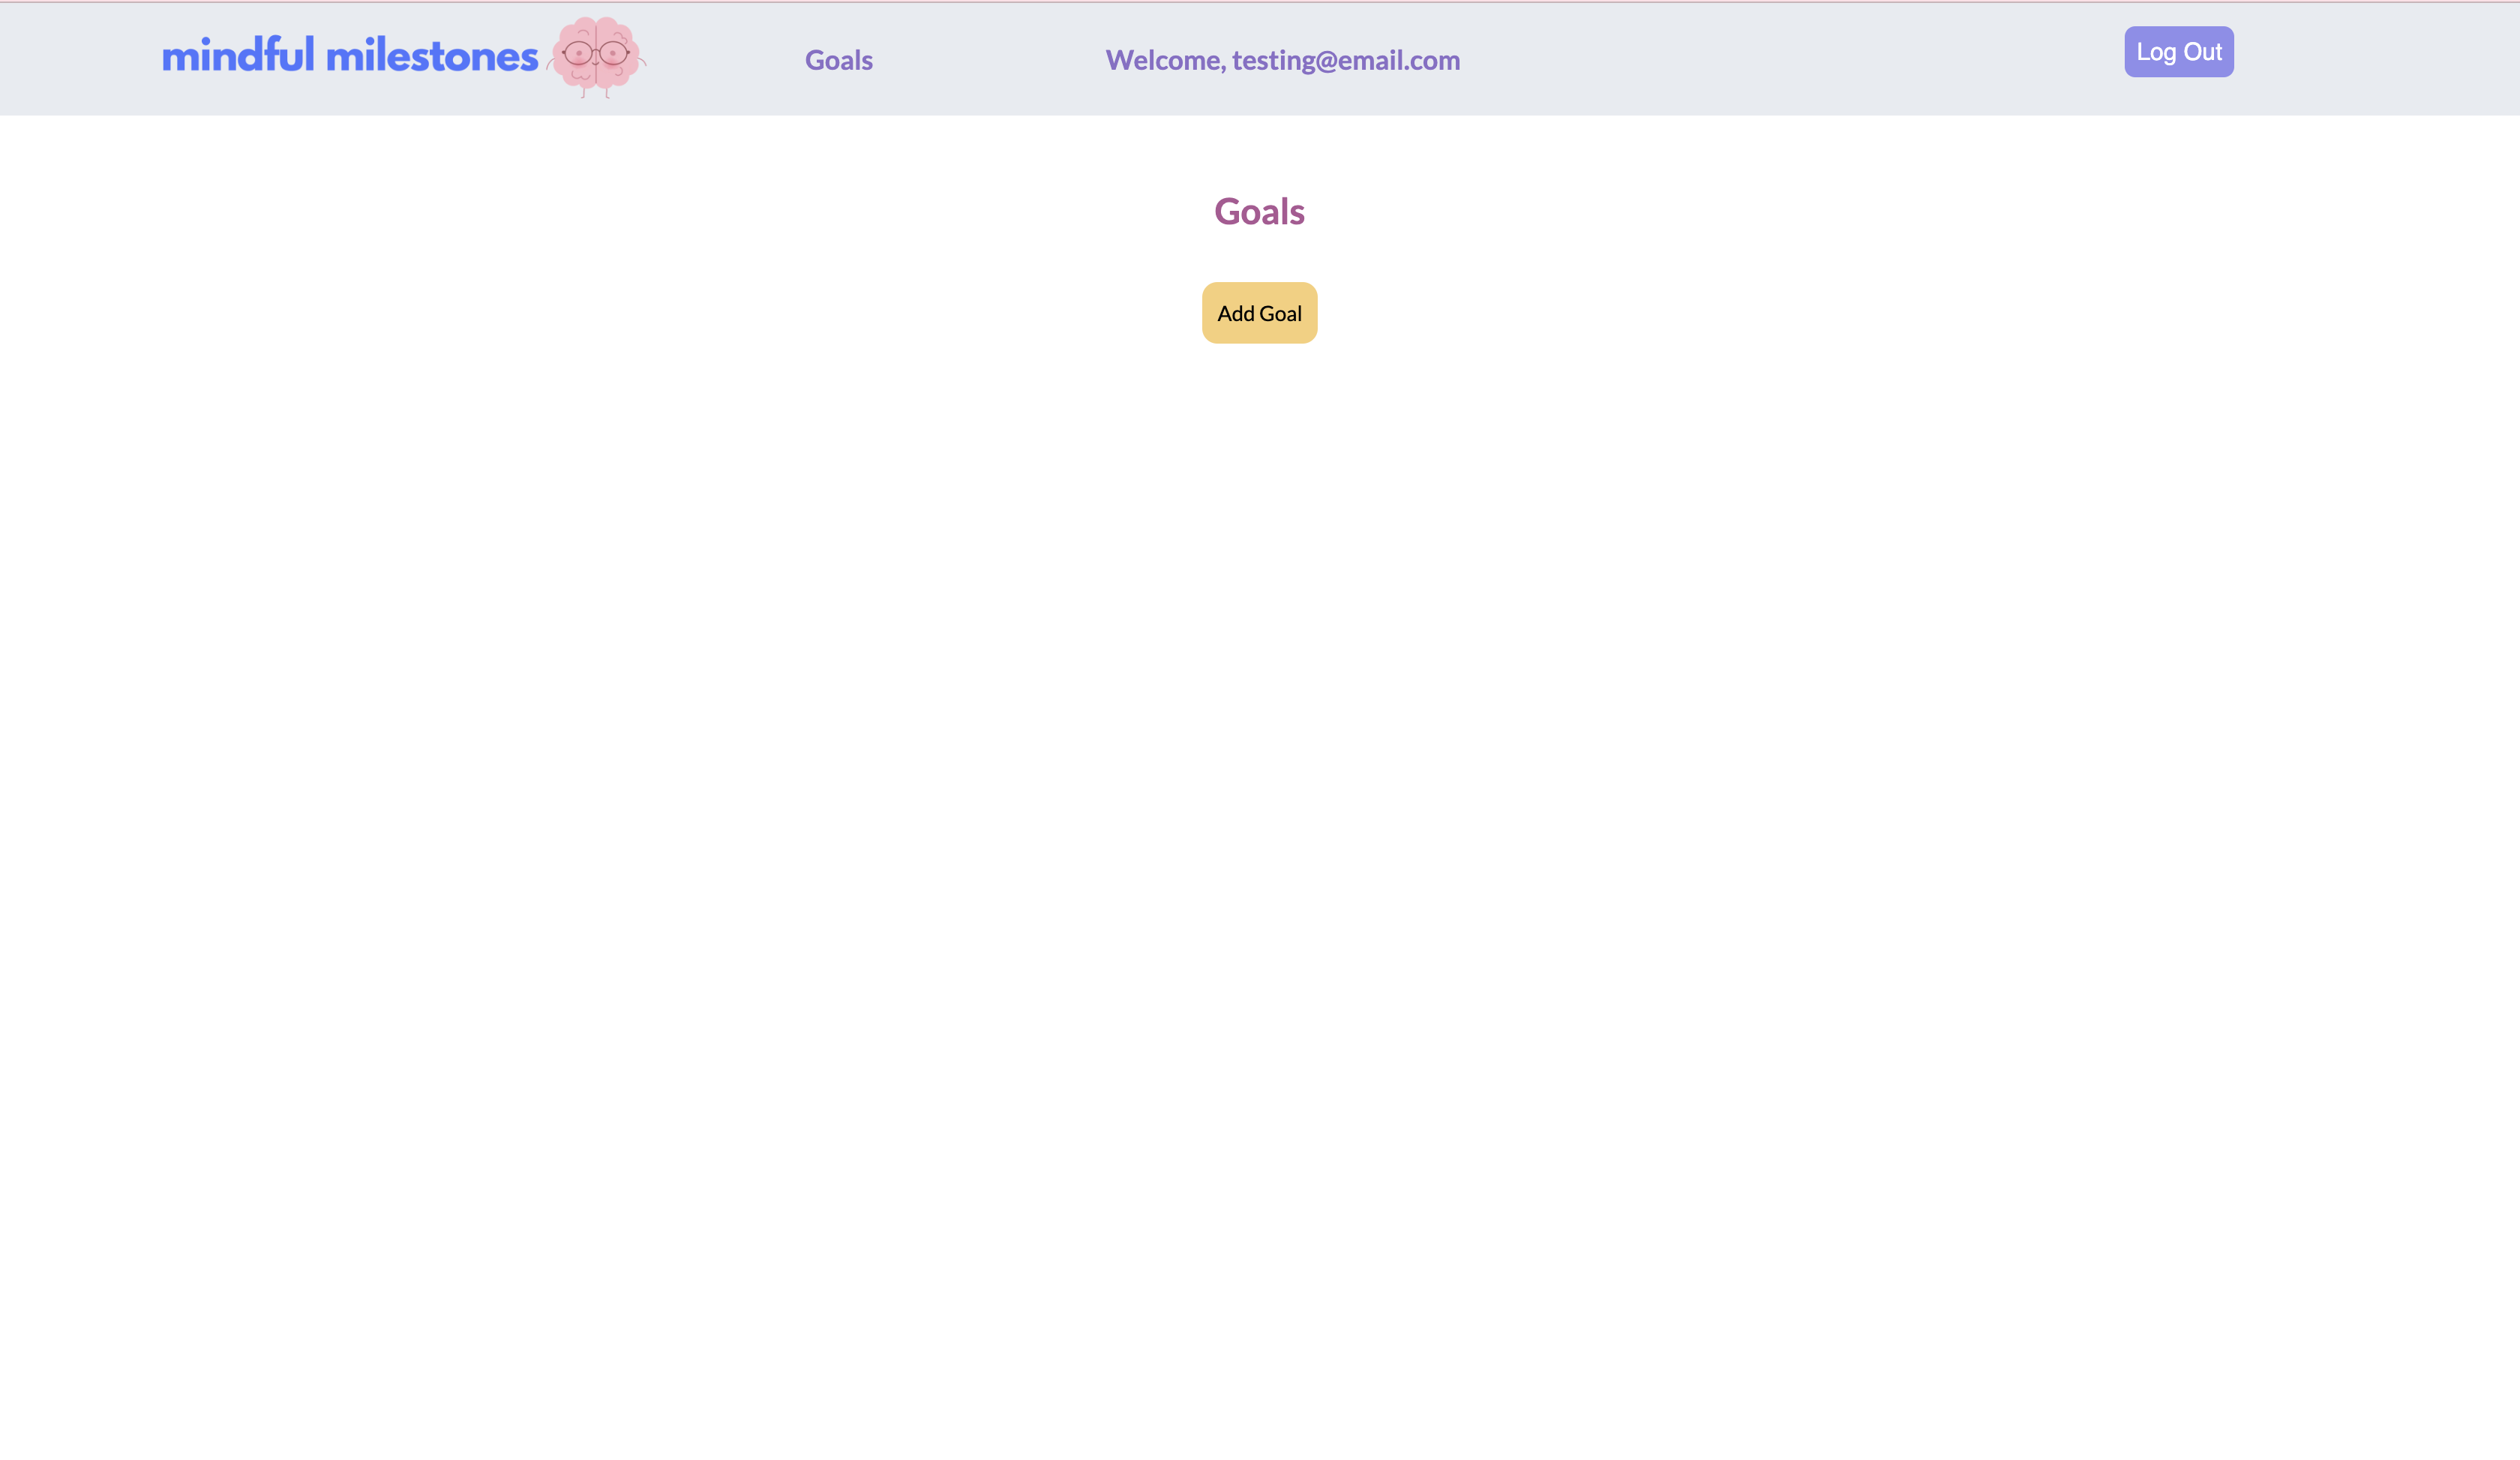Viewport: 2520px width, 1460px height.
Task: Click the word 'mindful' in the logo
Action: (238, 56)
